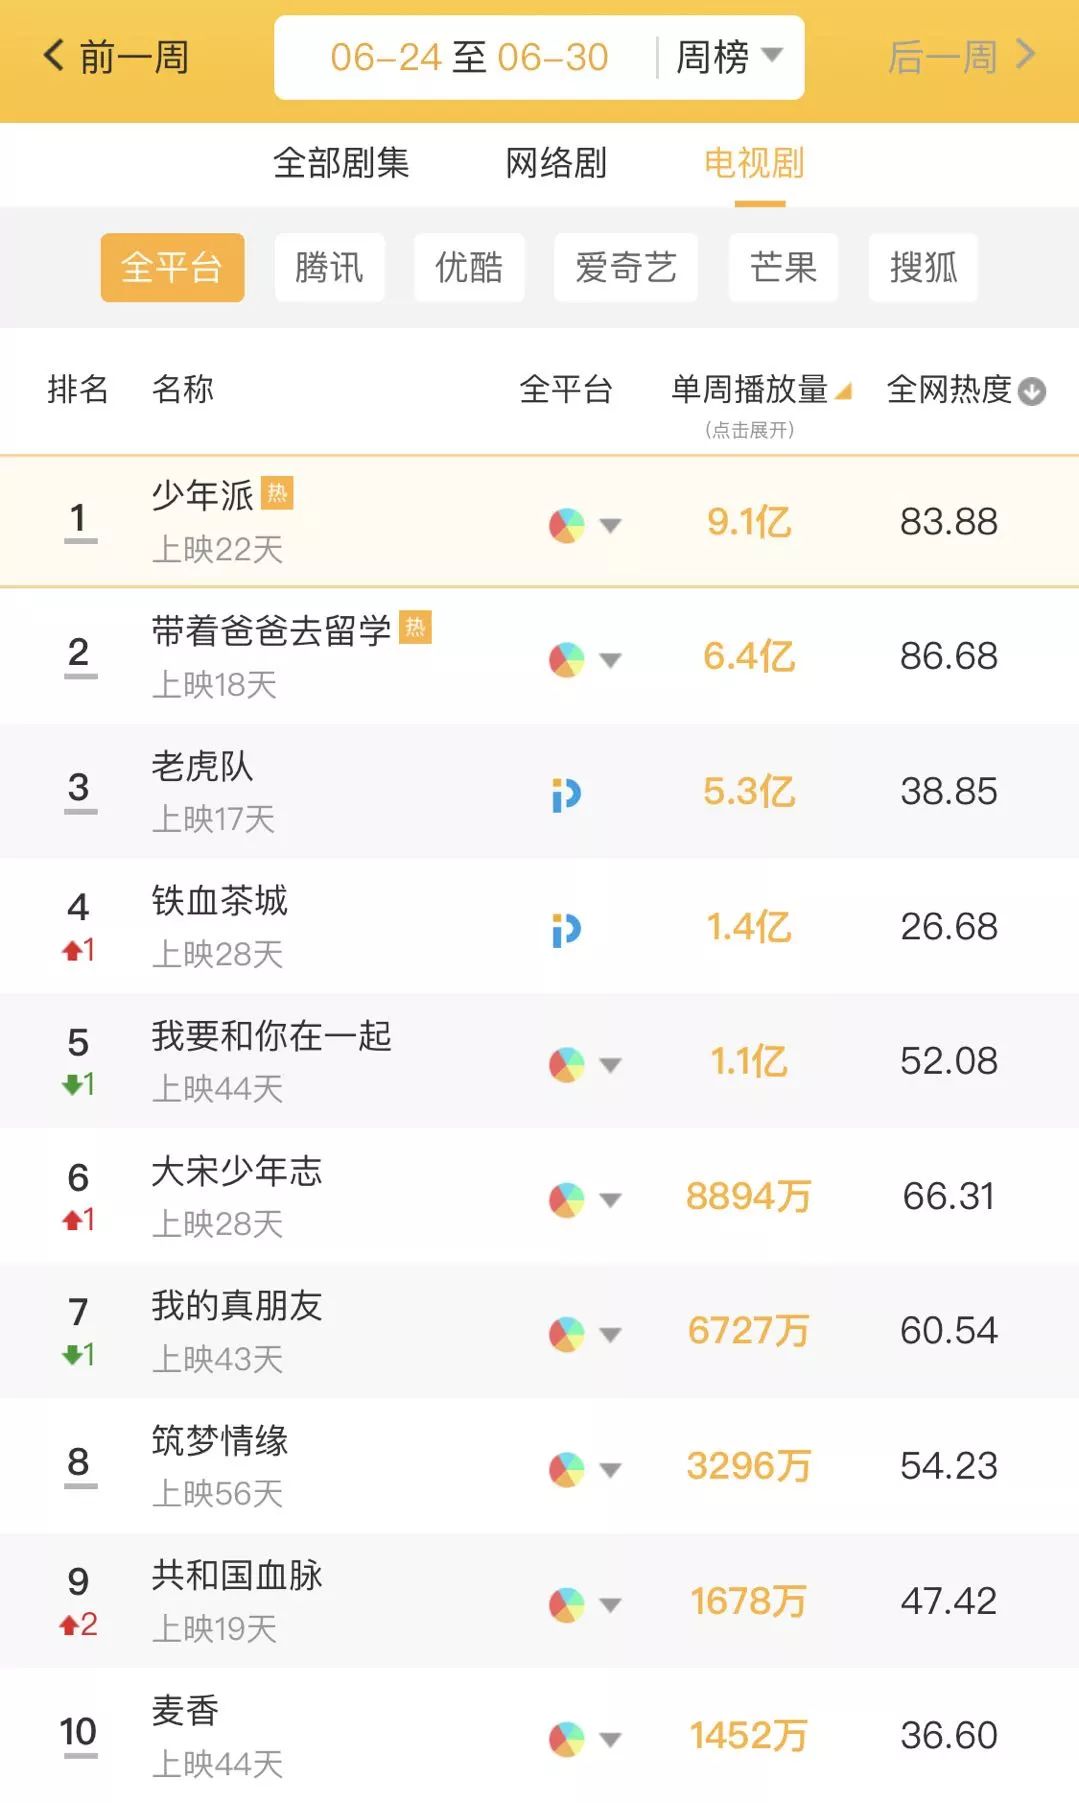Click the back chevron for 前一周

click(x=54, y=55)
